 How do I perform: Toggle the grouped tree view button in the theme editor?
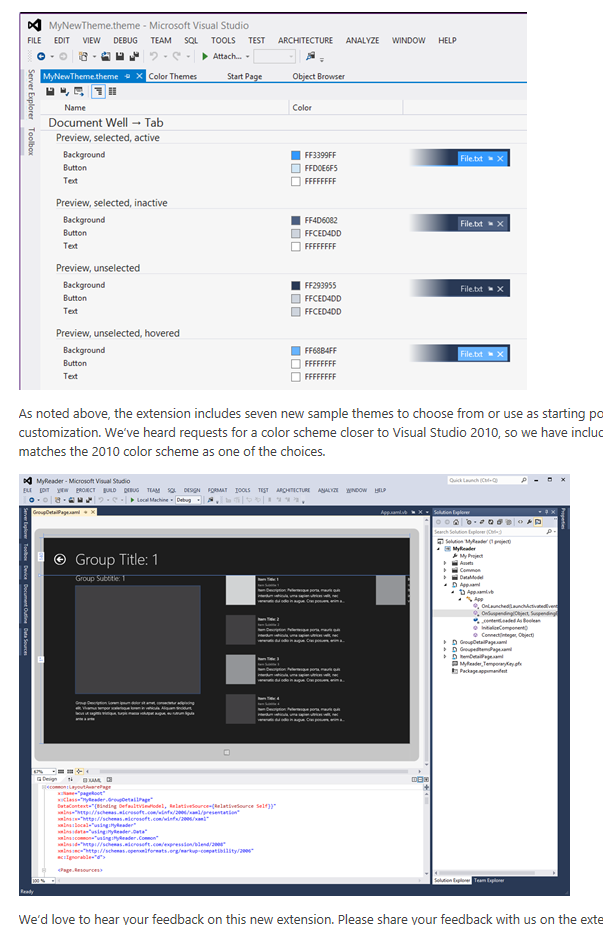coord(98,91)
